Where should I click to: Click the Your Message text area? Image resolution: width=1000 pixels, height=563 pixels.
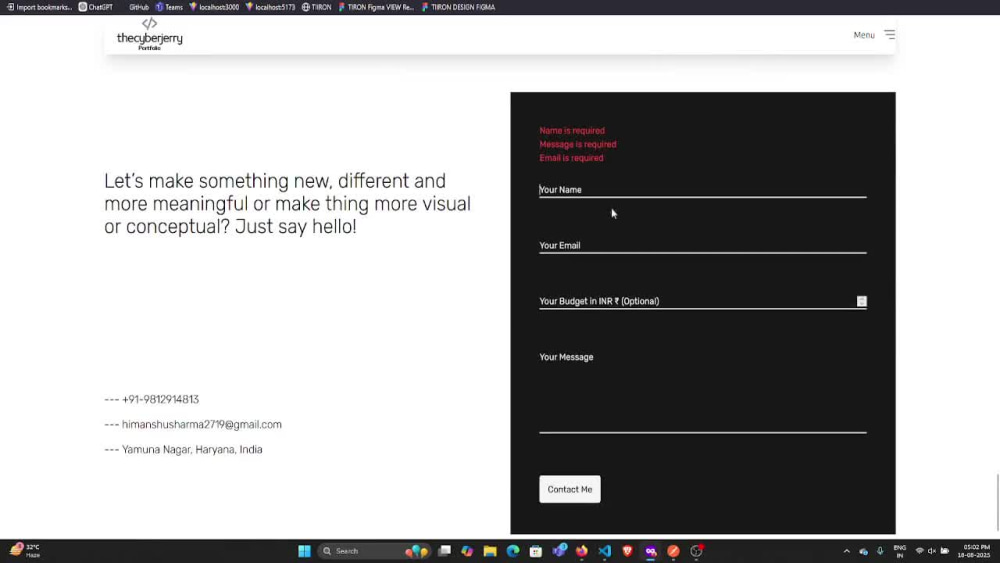(x=702, y=390)
